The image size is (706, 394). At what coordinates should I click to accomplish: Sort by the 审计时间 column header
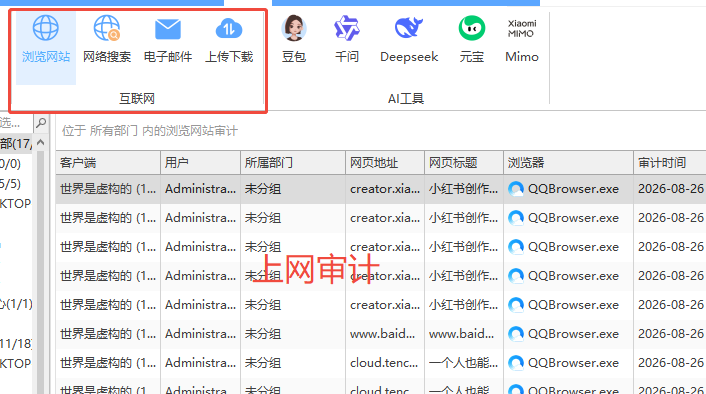click(670, 163)
